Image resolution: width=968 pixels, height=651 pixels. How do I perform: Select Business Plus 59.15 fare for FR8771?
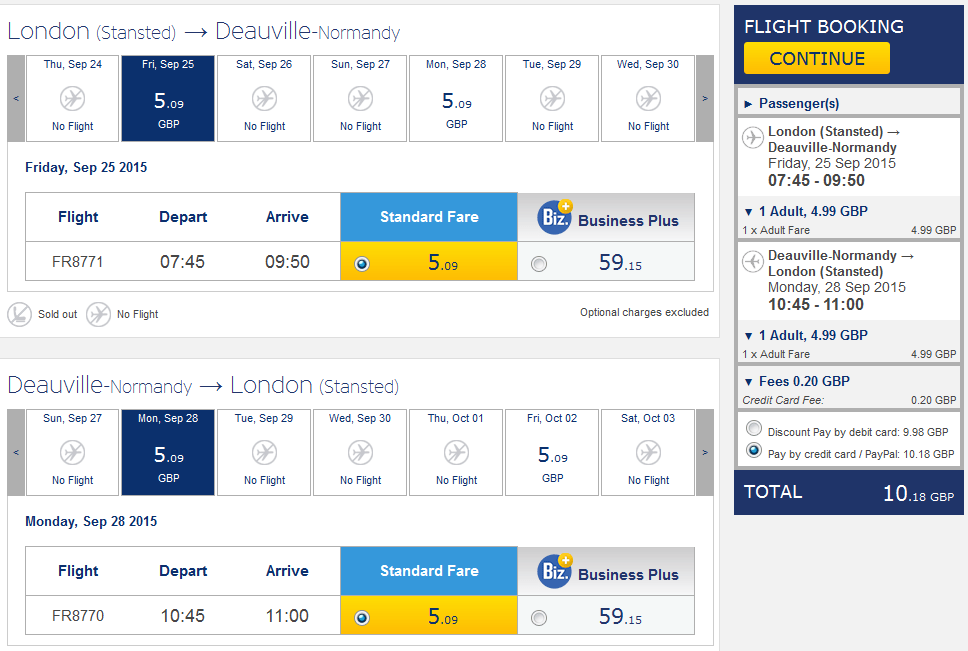pos(539,264)
